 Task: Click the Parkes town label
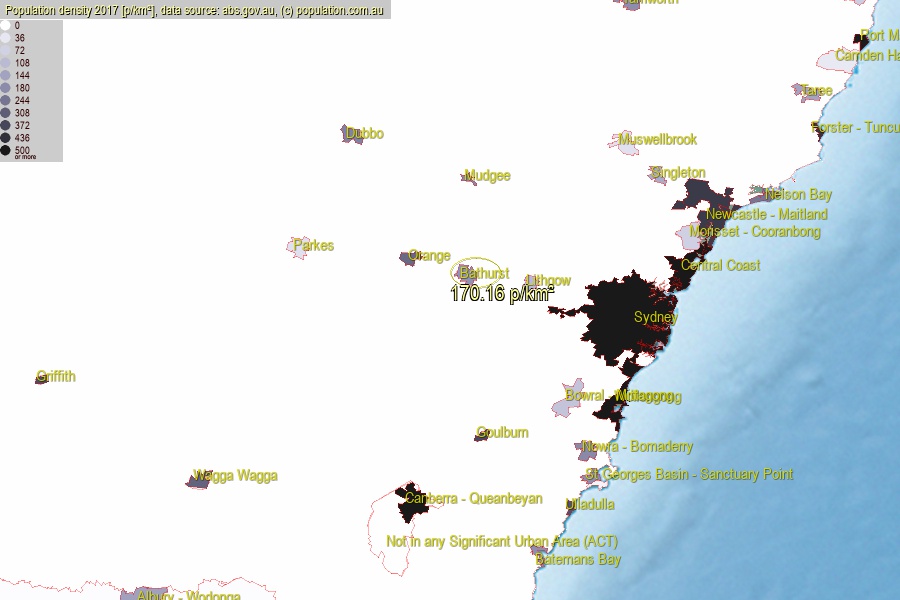point(313,246)
